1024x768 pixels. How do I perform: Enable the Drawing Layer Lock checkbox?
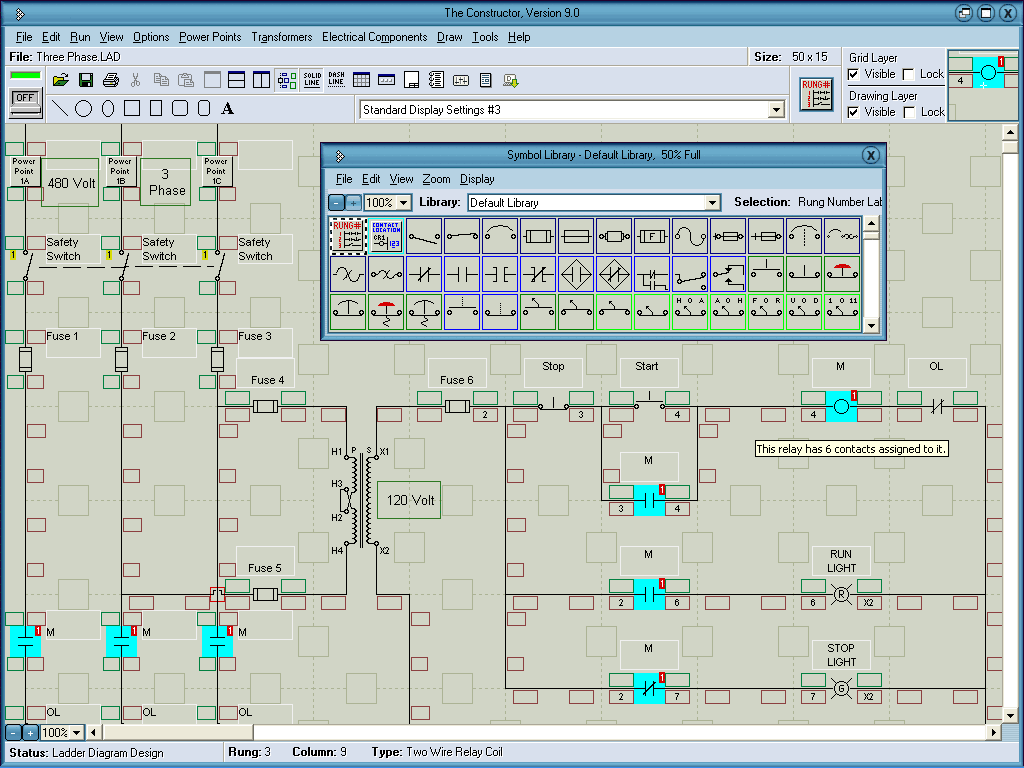point(909,112)
